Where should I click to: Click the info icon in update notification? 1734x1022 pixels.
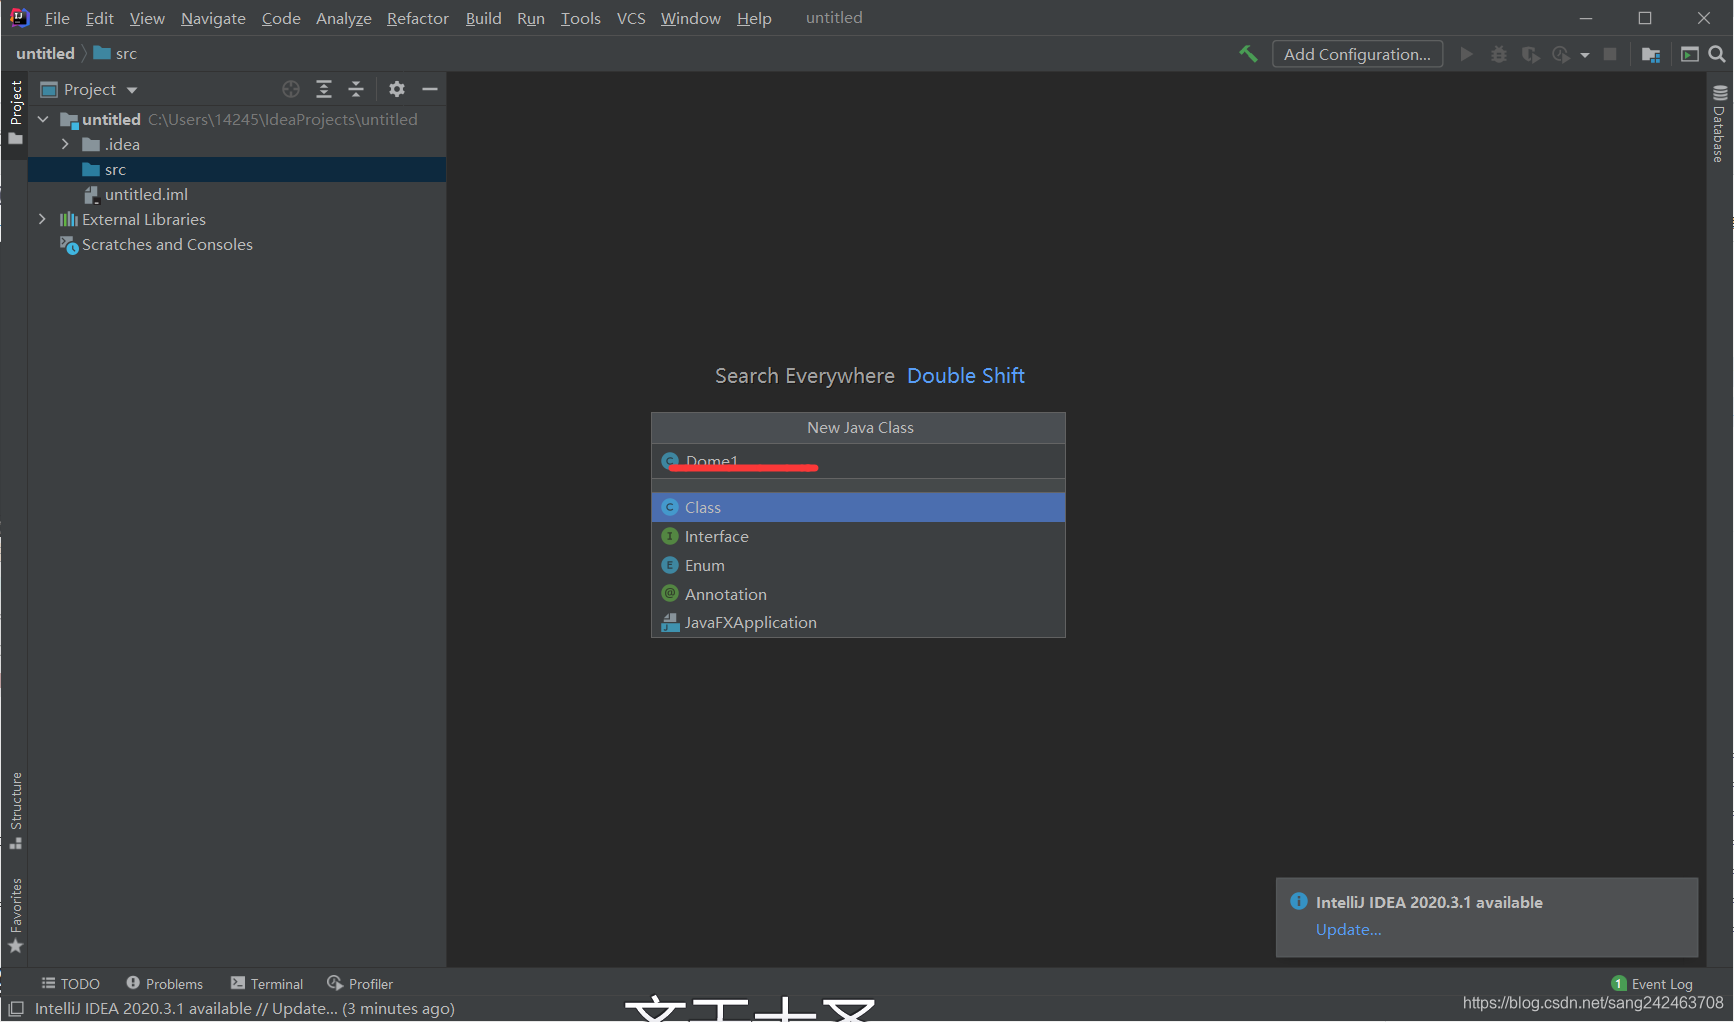pos(1299,901)
